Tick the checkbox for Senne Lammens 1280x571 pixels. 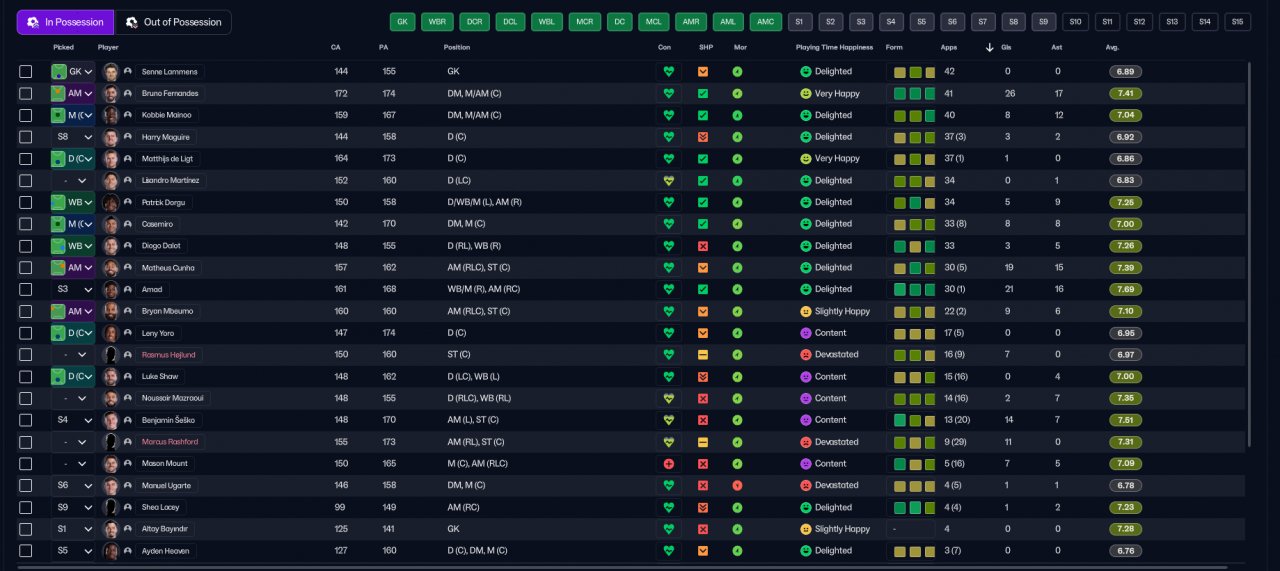pos(25,72)
